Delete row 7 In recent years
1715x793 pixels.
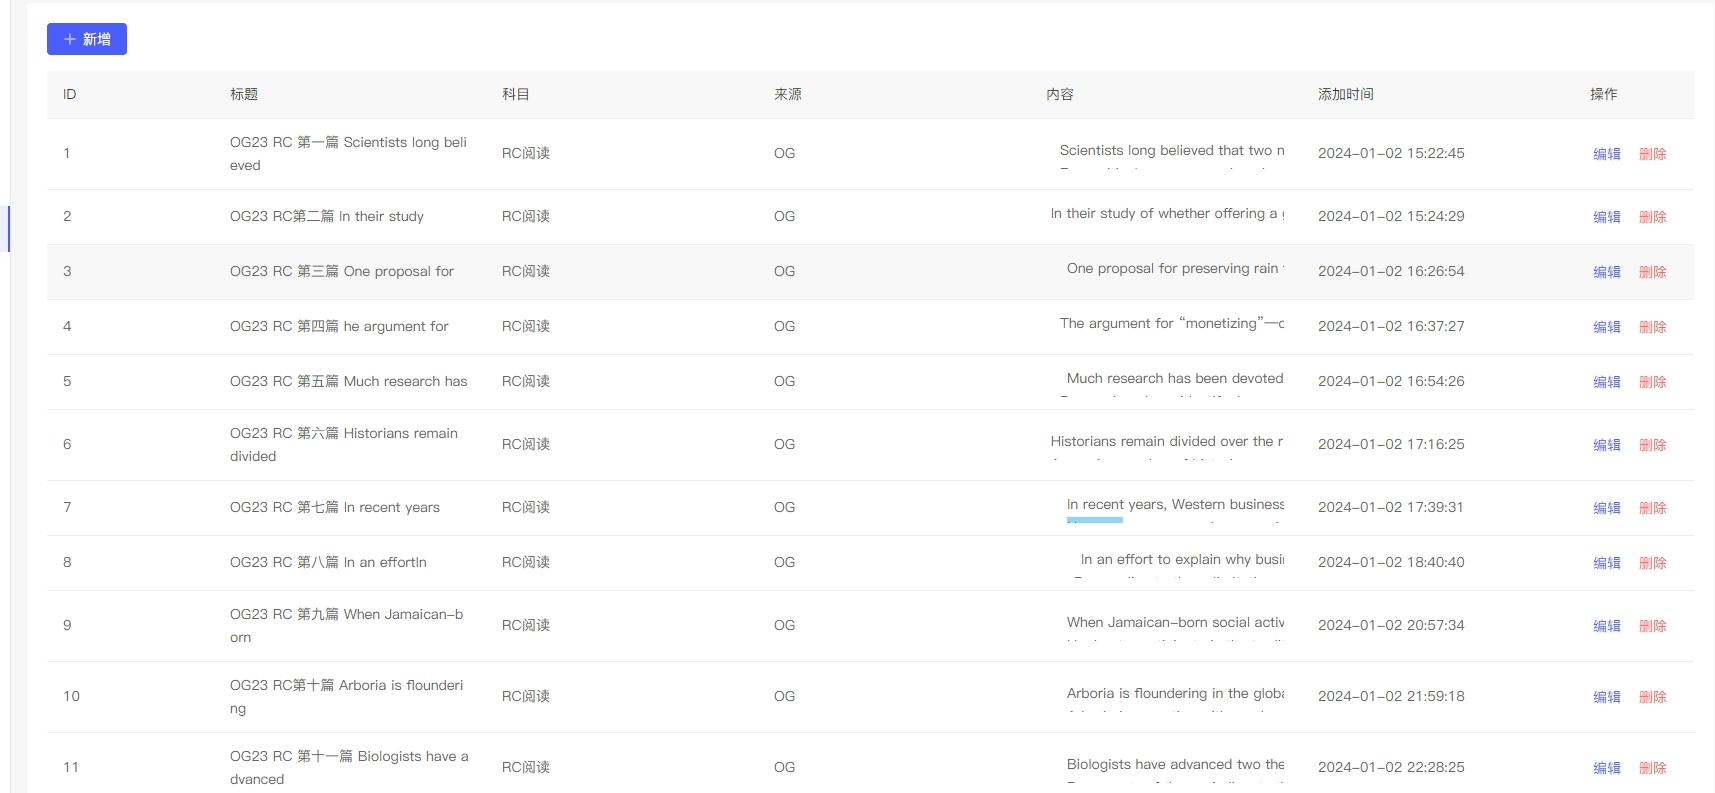1652,508
